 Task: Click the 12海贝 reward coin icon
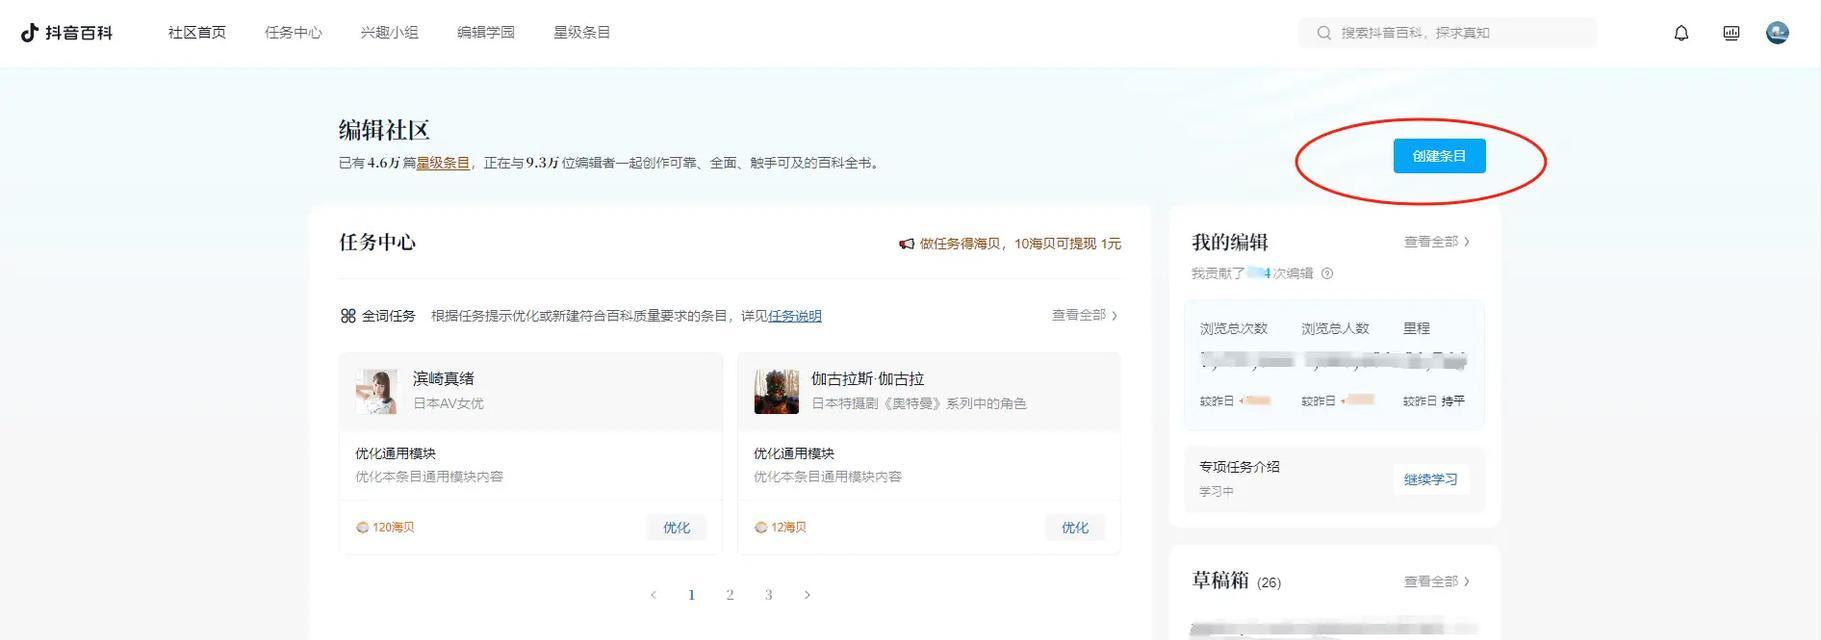(x=761, y=527)
